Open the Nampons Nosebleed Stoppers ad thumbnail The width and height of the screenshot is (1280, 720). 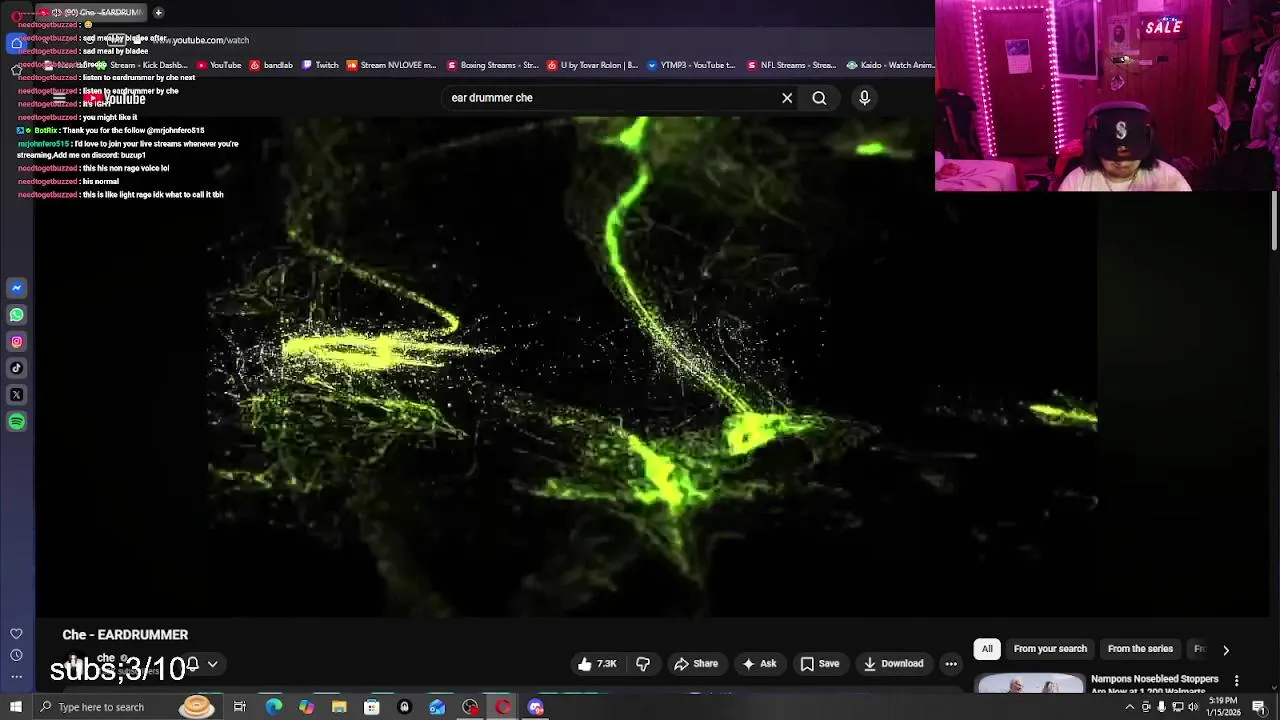(1030, 684)
